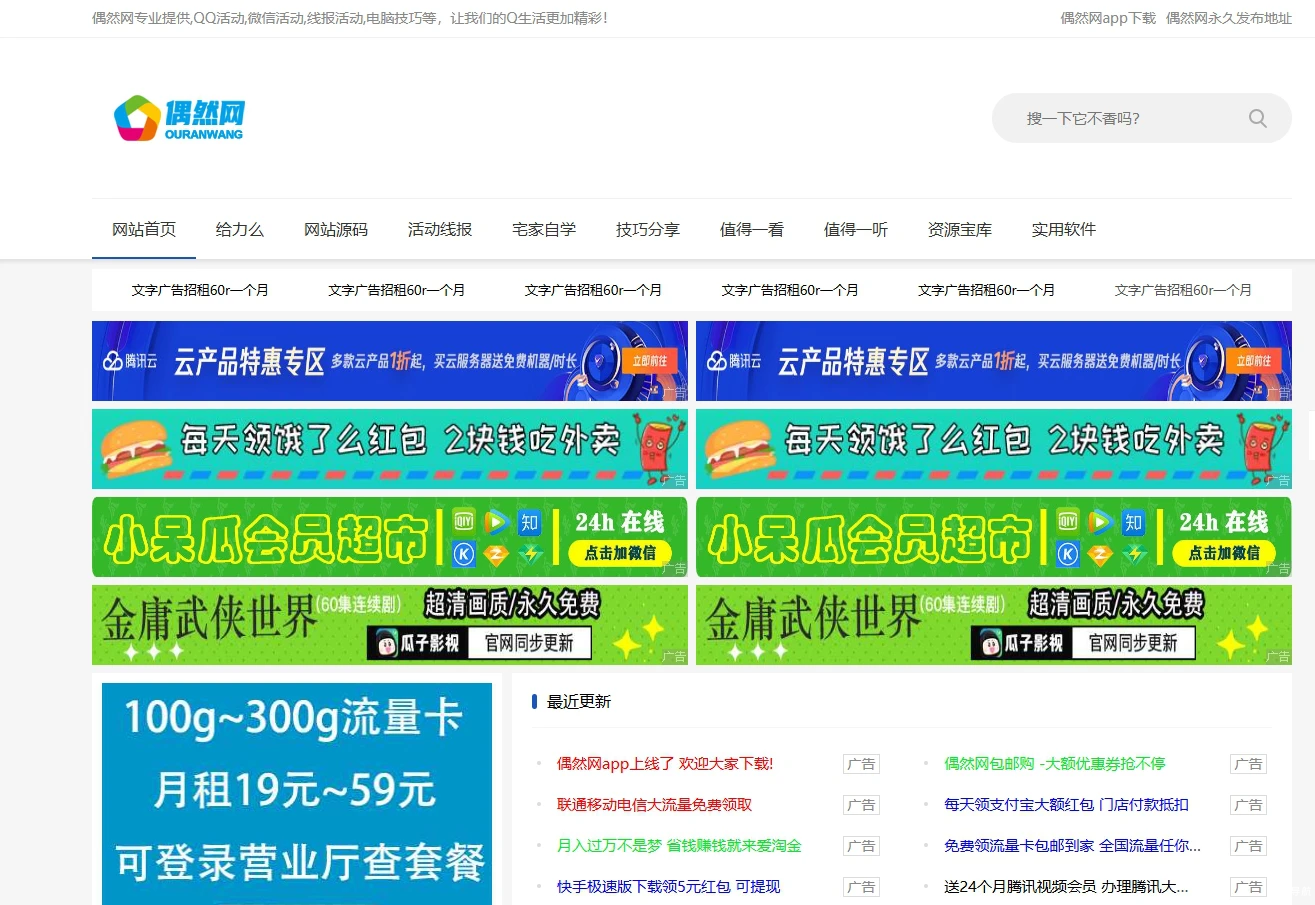Open left 金庸武侠世界 banner
The height and width of the screenshot is (905, 1315).
tap(390, 625)
